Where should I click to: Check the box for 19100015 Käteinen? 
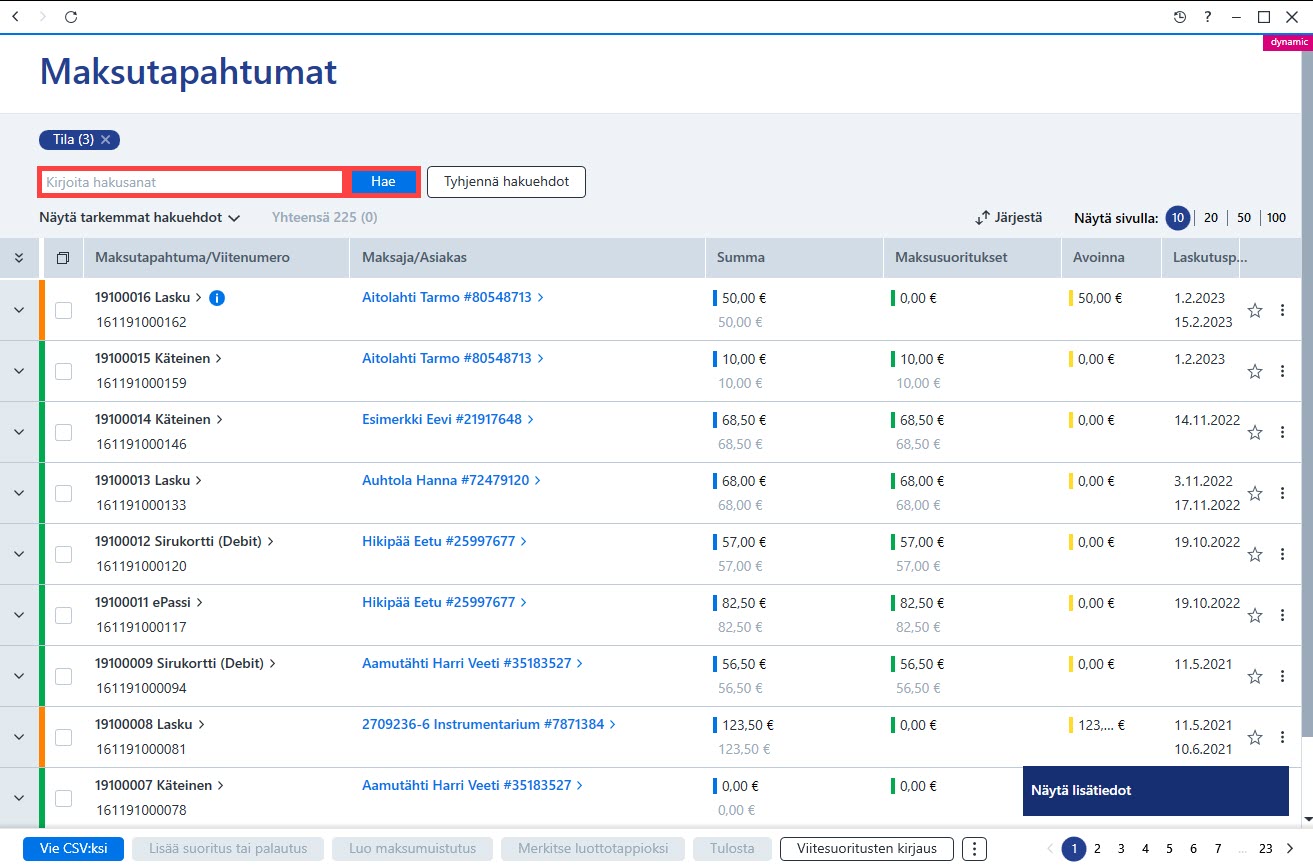(x=63, y=371)
